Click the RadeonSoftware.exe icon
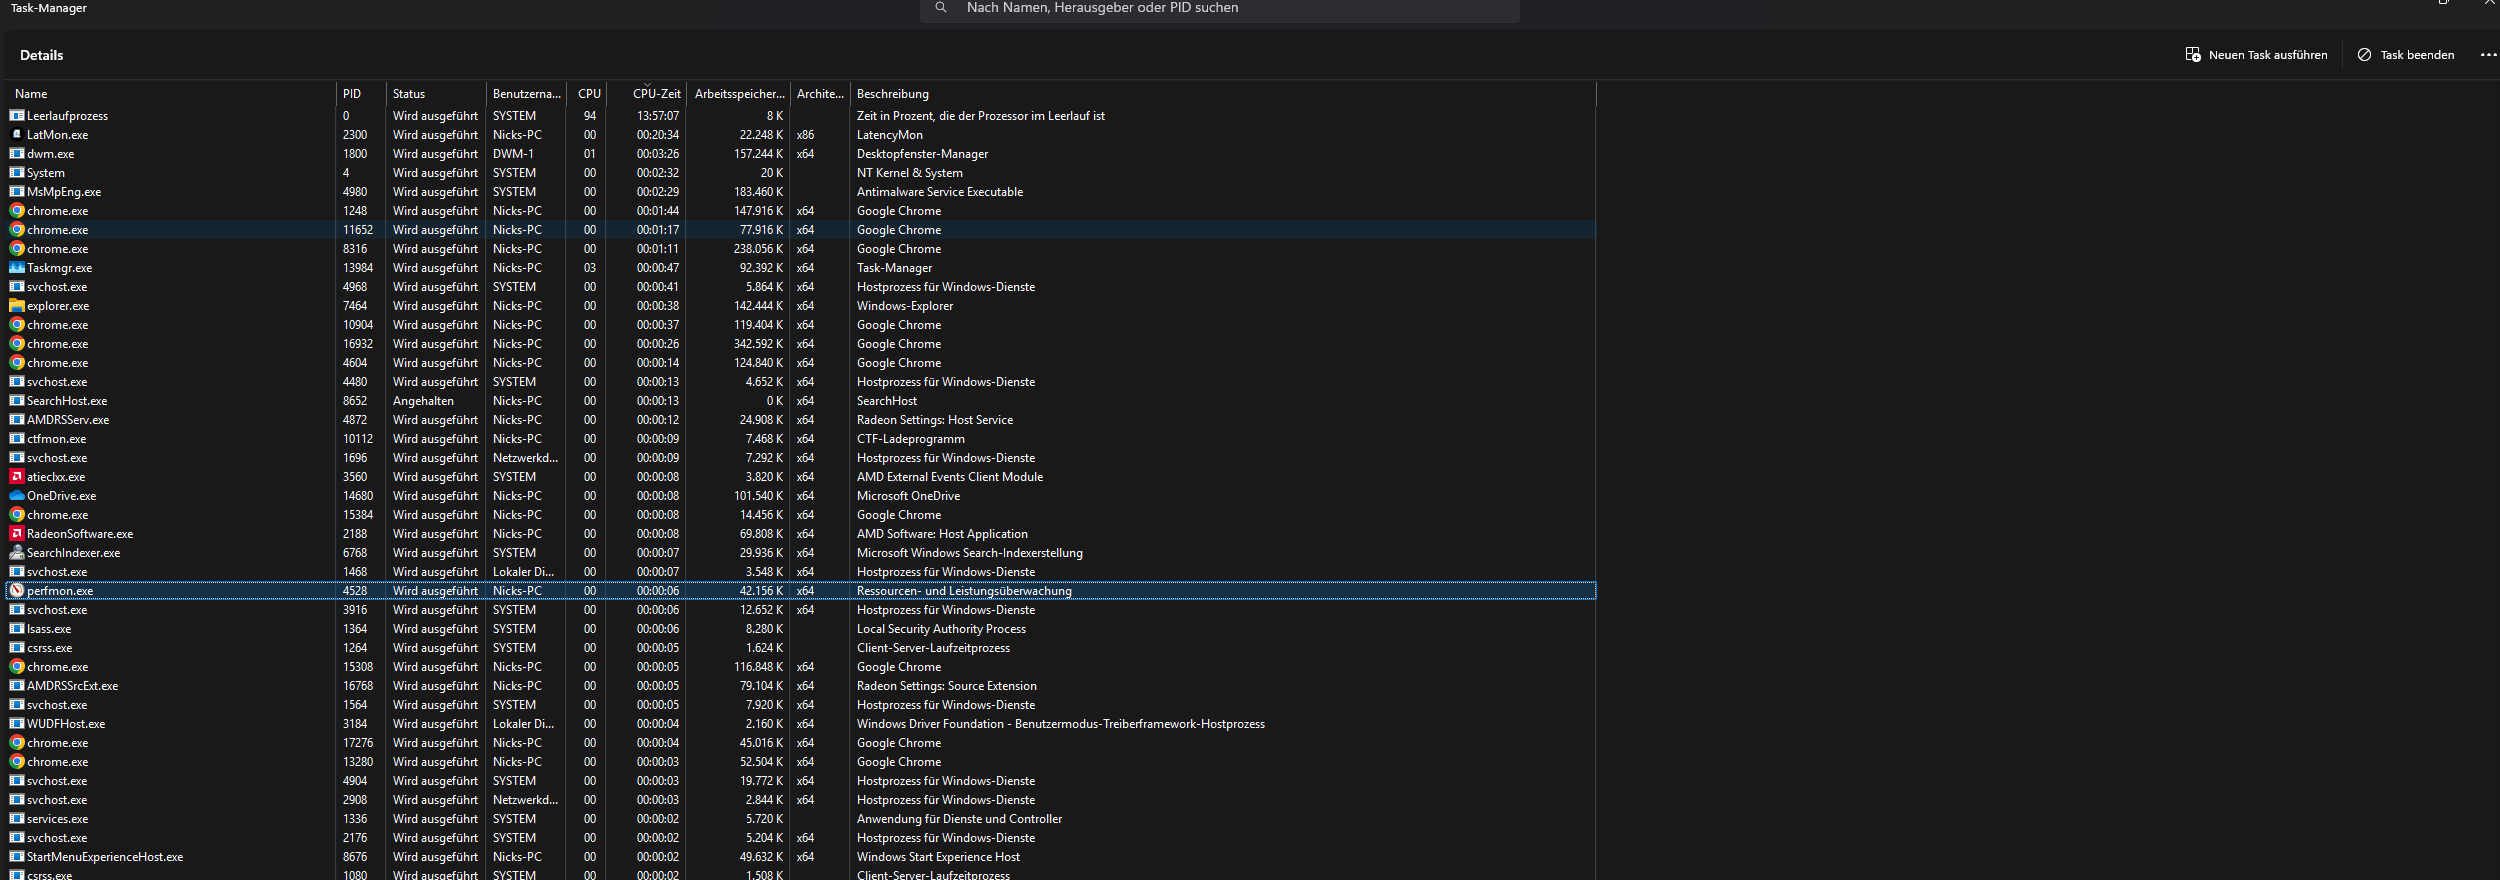 click(x=17, y=534)
